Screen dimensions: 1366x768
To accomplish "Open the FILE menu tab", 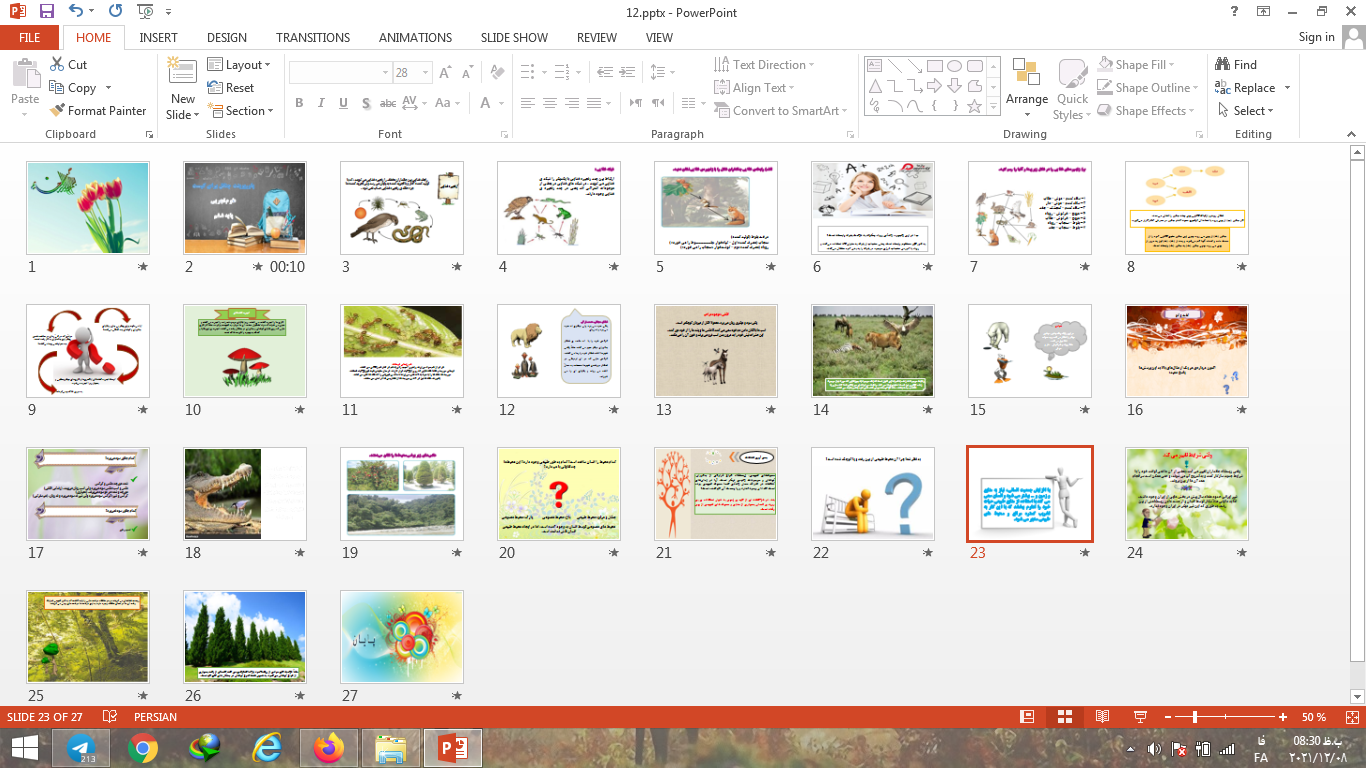I will tap(30, 38).
